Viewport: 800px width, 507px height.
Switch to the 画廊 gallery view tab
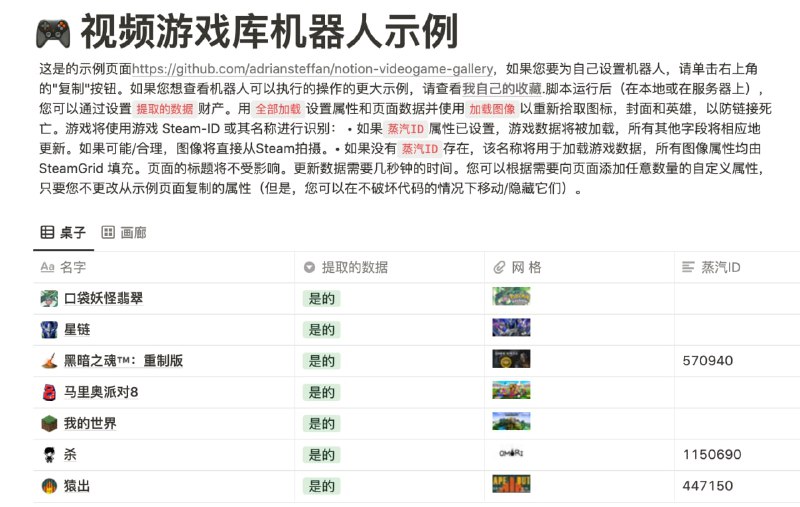(124, 233)
